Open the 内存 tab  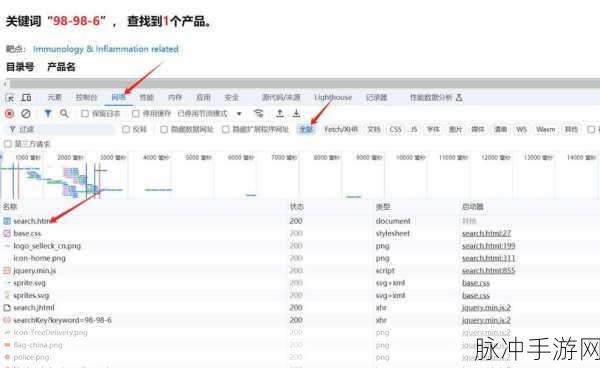point(175,98)
